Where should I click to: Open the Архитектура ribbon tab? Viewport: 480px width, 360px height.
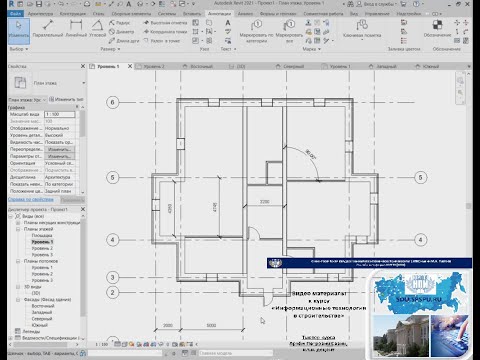40,14
